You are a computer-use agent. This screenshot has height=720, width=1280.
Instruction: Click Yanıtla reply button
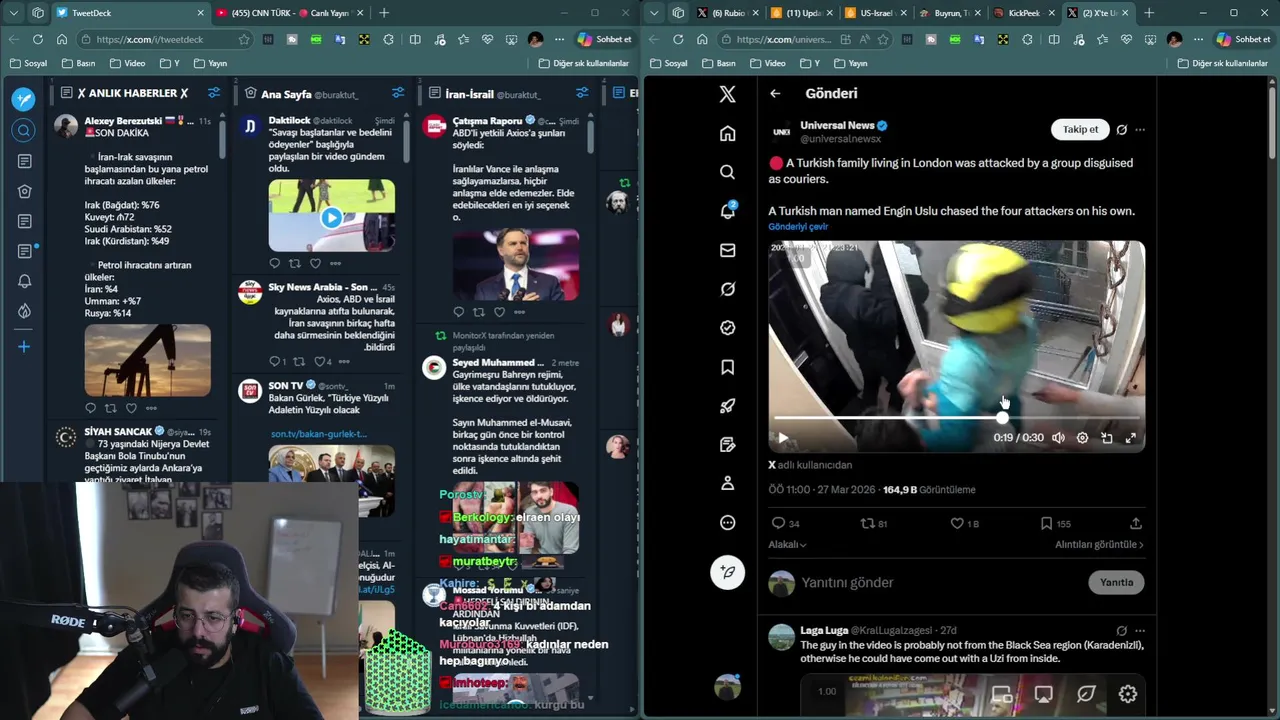coord(1116,582)
